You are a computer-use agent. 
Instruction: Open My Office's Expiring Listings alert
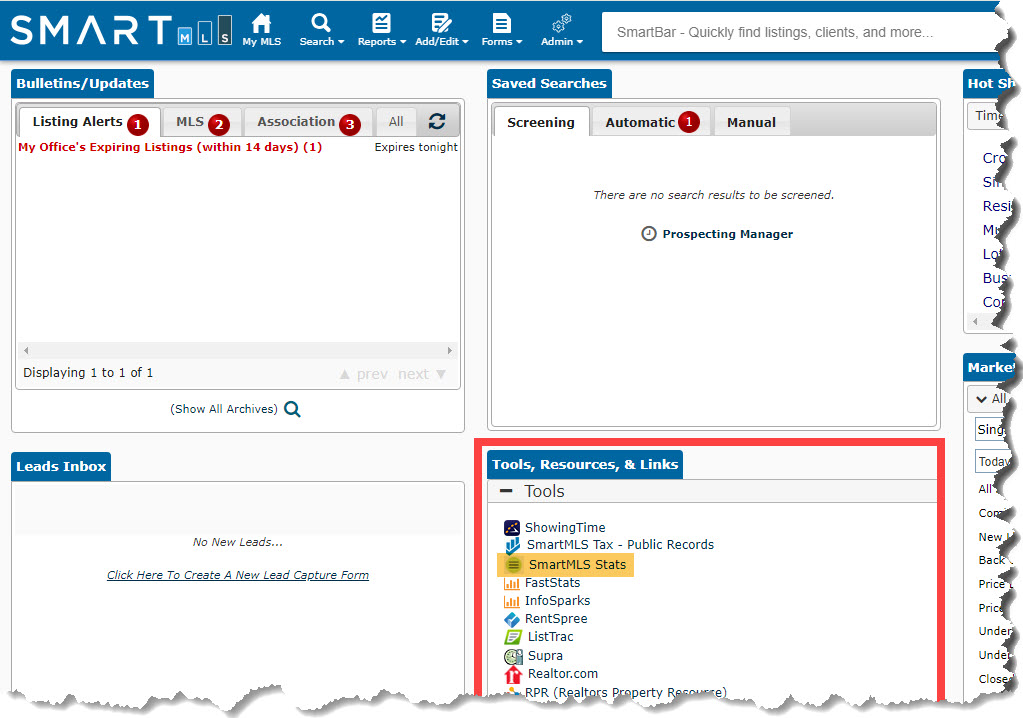tap(170, 147)
